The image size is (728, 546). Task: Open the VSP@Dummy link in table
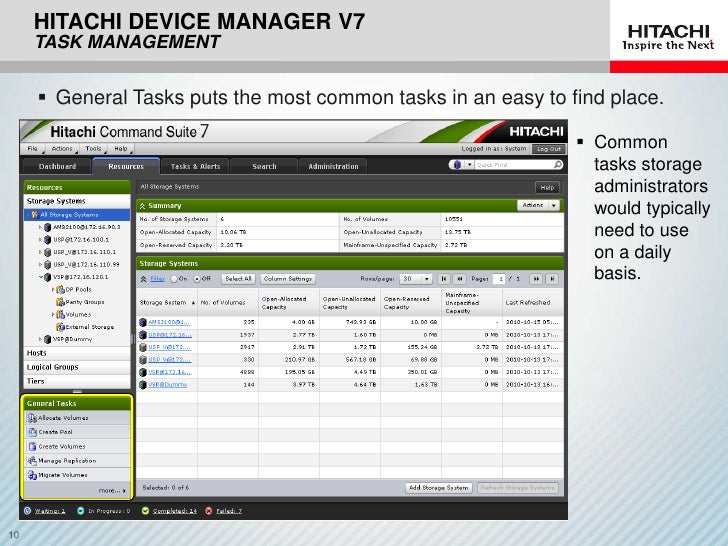[x=168, y=384]
